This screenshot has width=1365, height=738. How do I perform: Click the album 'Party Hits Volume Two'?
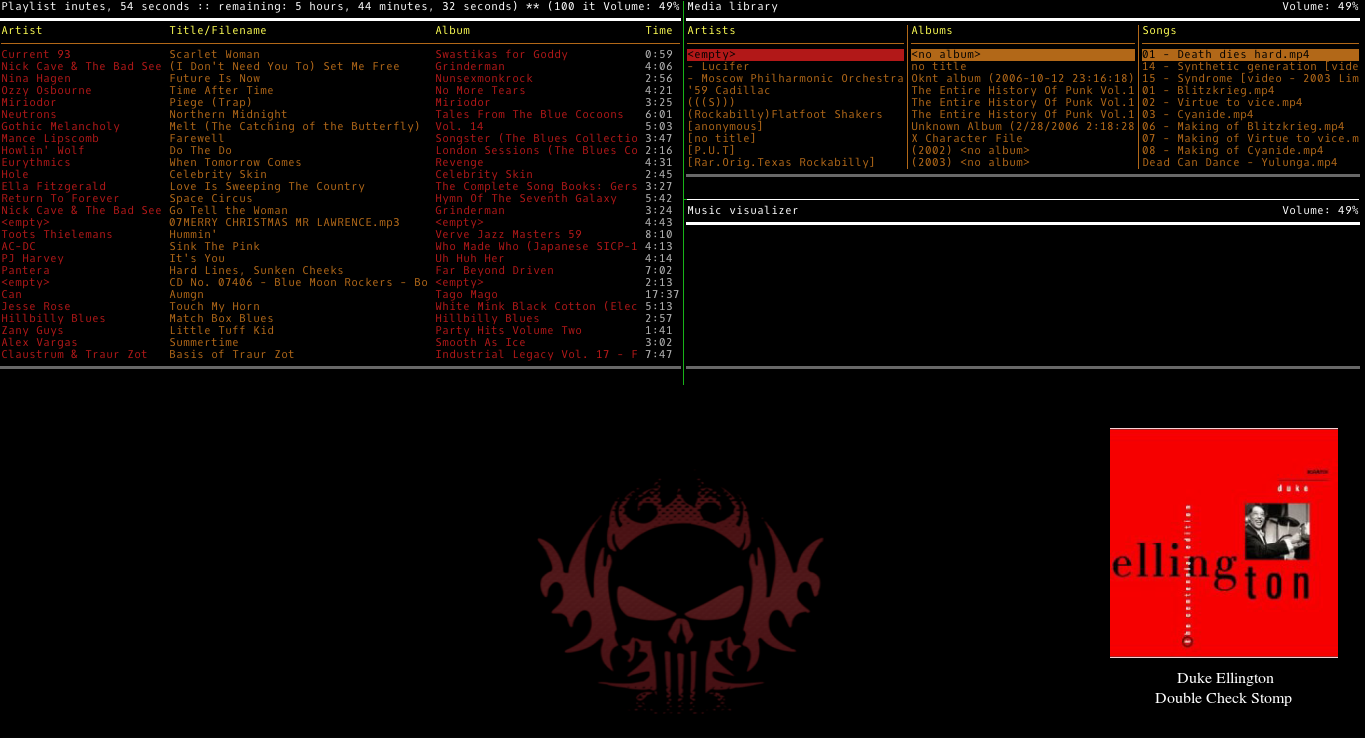508,331
